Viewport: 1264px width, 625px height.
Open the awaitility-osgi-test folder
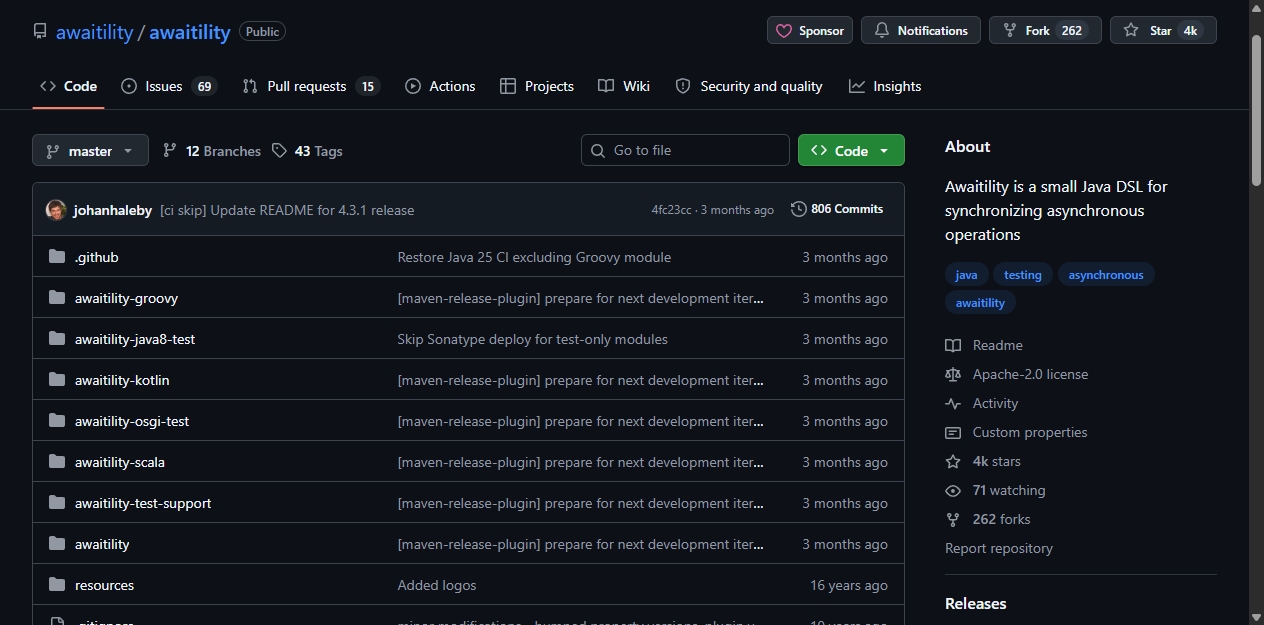pyautogui.click(x=132, y=421)
